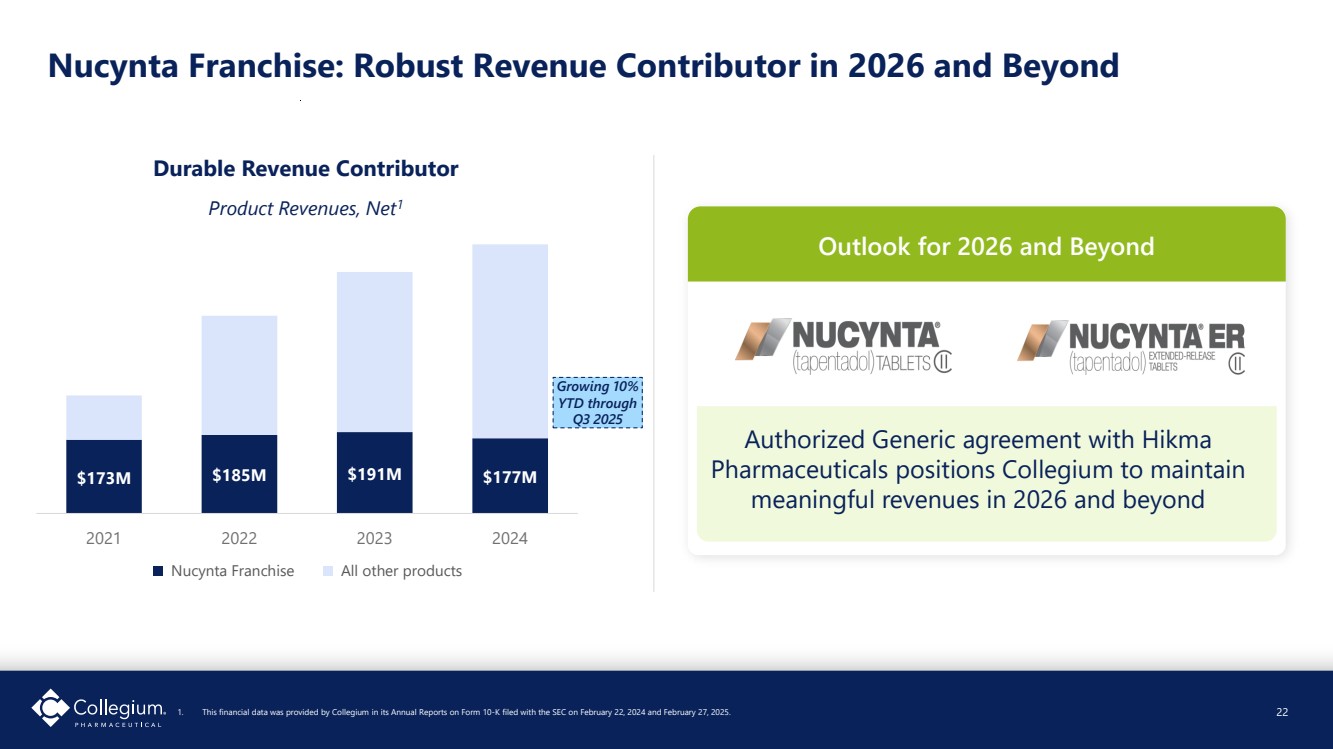Click the Collegium Pharmaceutical logo
The height and width of the screenshot is (749, 1333).
[x=98, y=709]
